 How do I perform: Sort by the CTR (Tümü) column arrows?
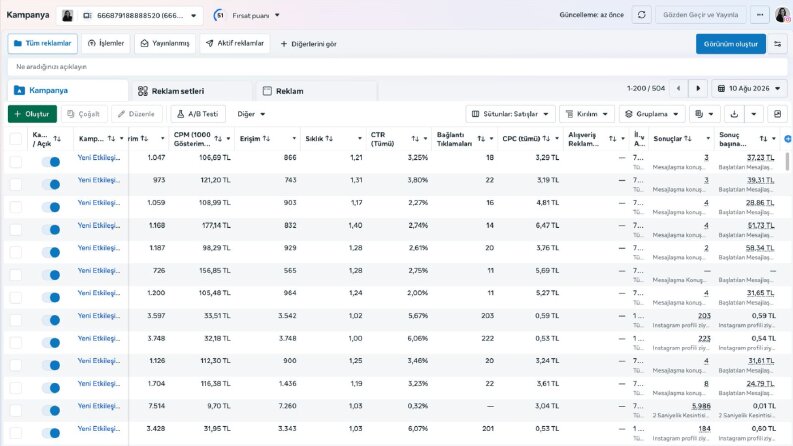[x=415, y=139]
